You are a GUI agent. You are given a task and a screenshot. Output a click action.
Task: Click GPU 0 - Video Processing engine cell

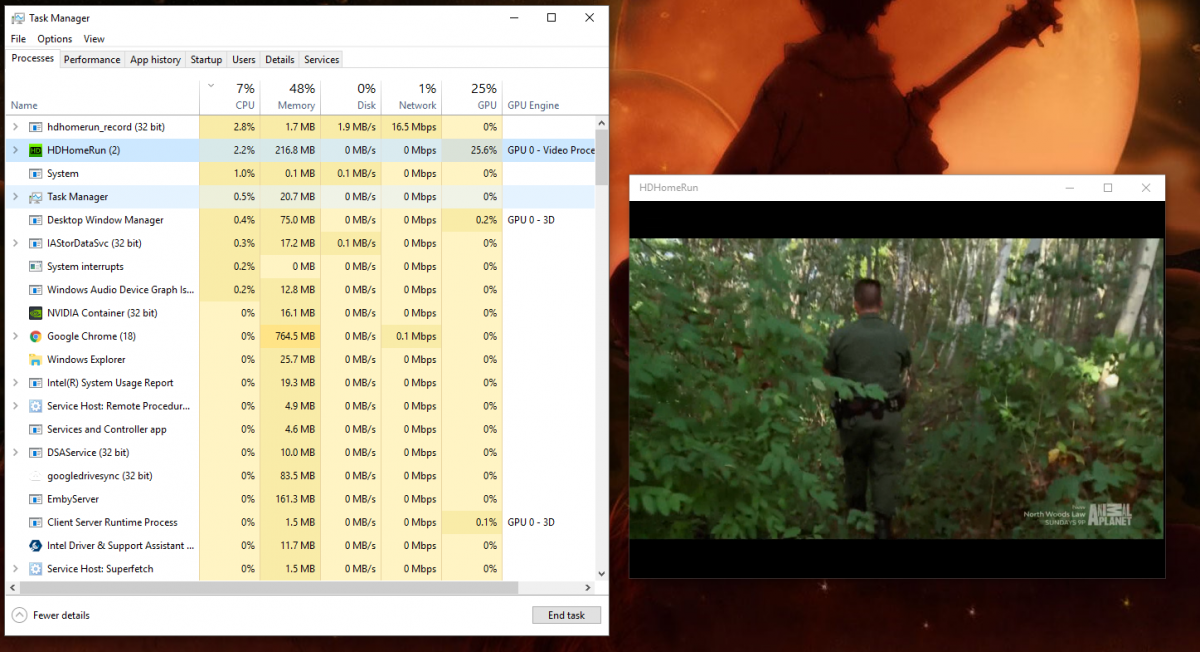(x=551, y=150)
